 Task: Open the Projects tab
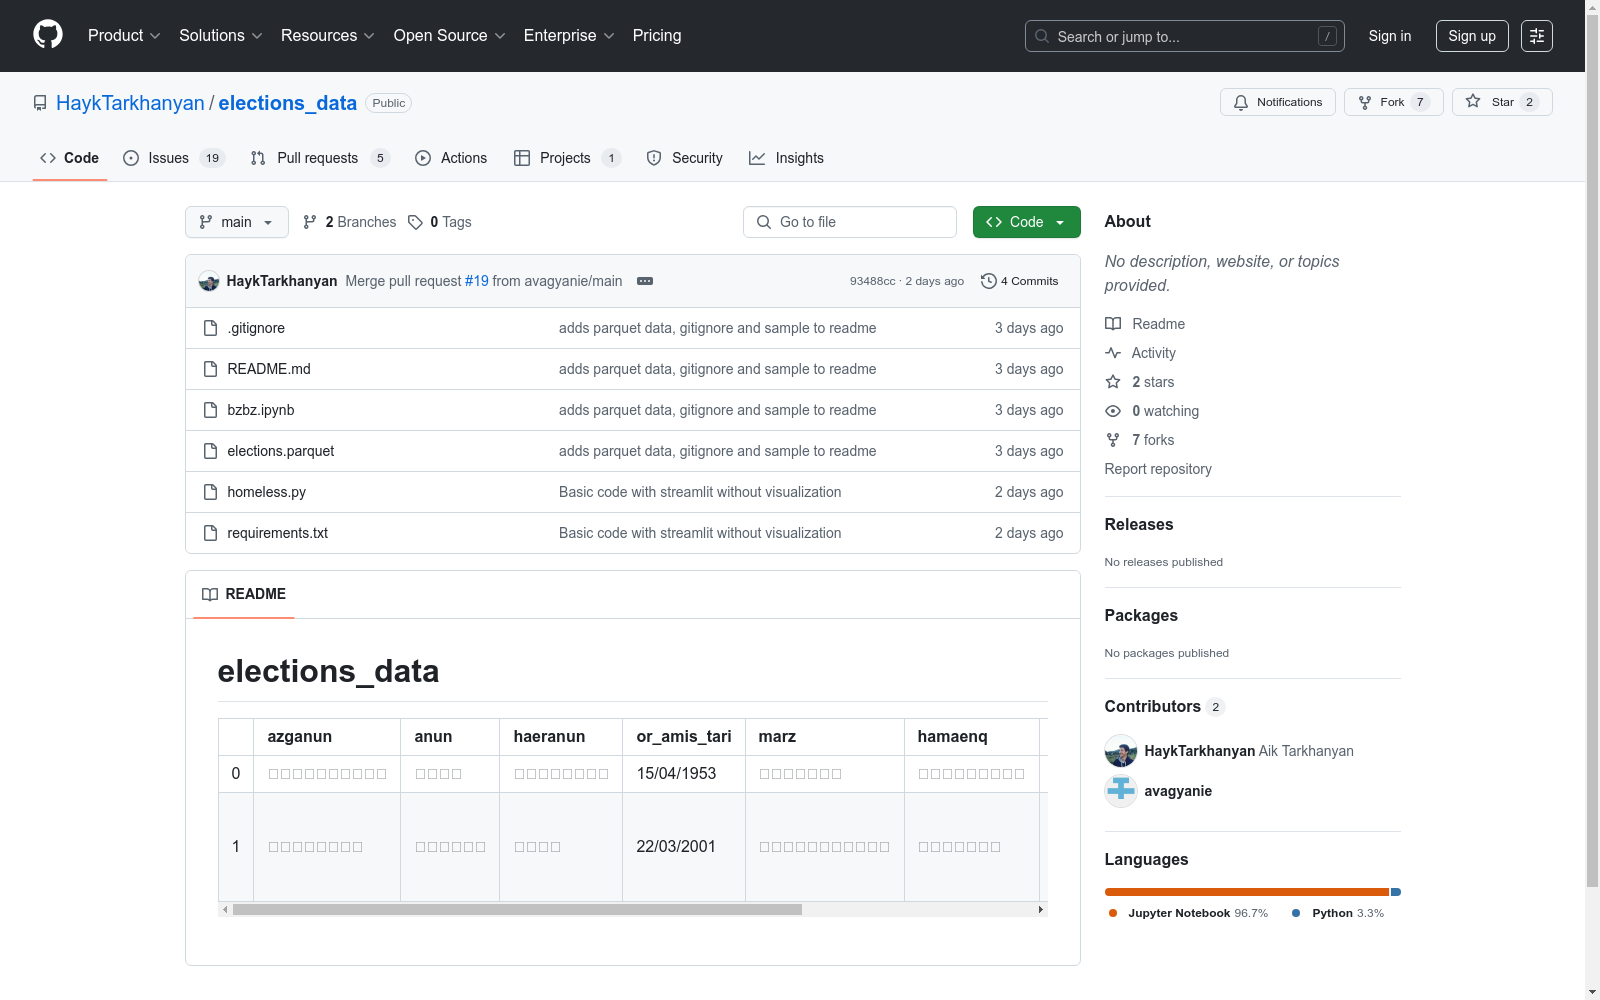(567, 158)
